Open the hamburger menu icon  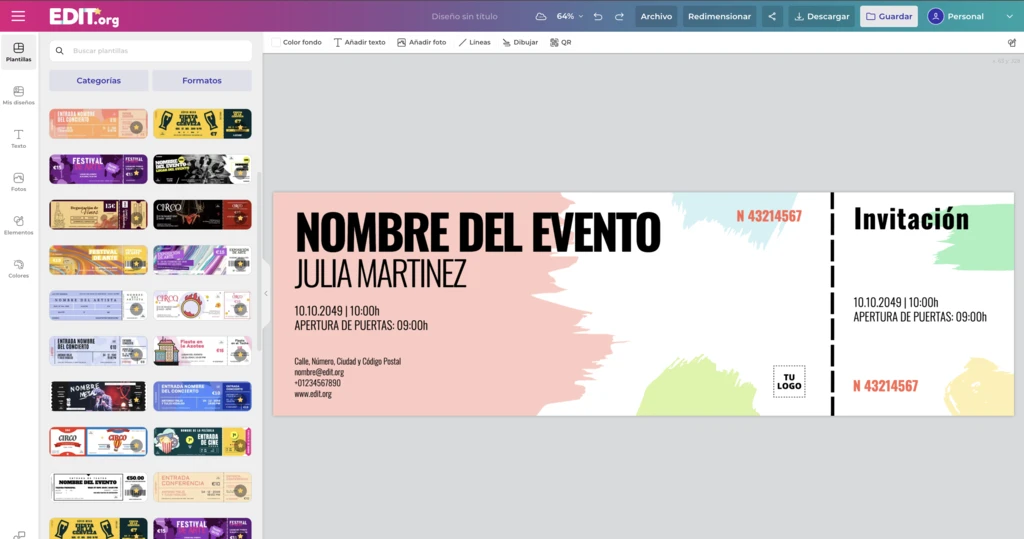(18, 16)
